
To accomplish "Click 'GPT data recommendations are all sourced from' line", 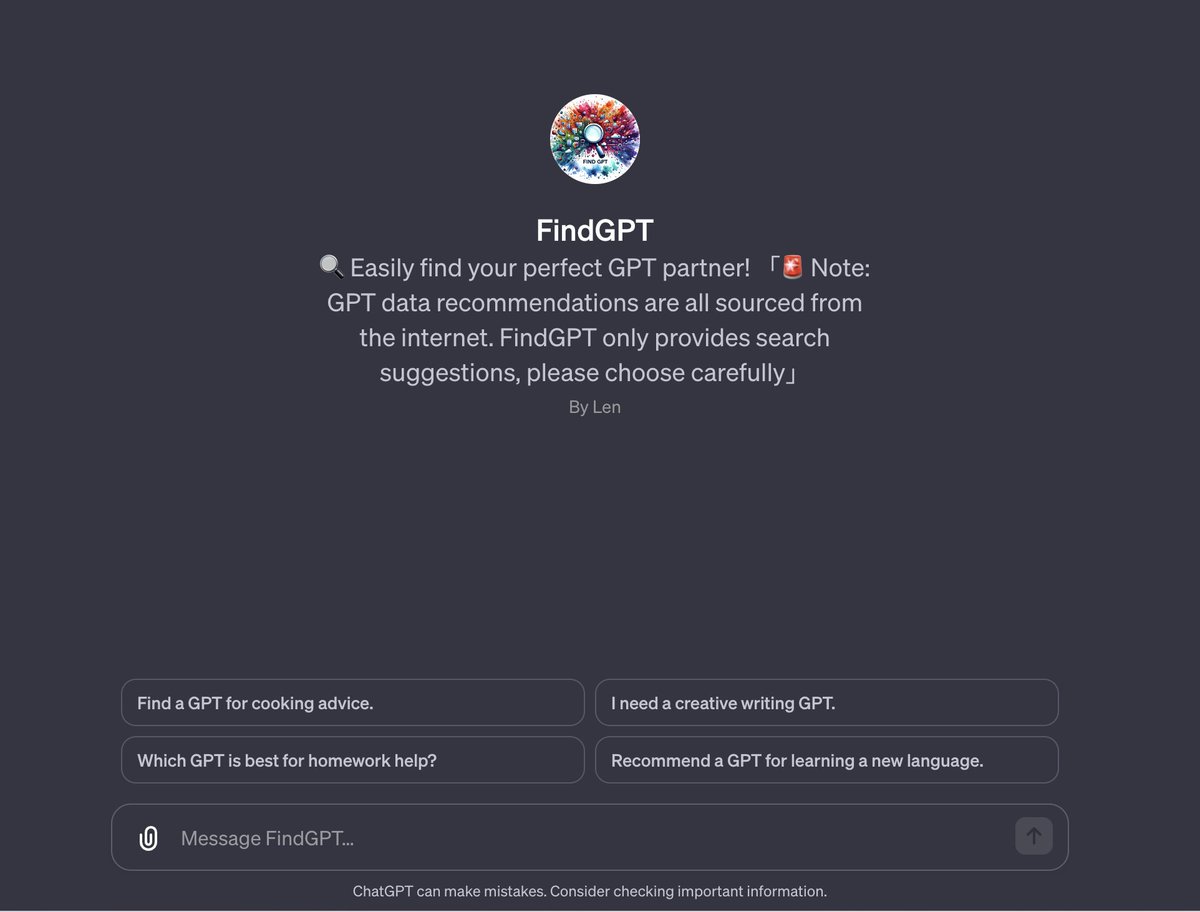I will click(595, 302).
